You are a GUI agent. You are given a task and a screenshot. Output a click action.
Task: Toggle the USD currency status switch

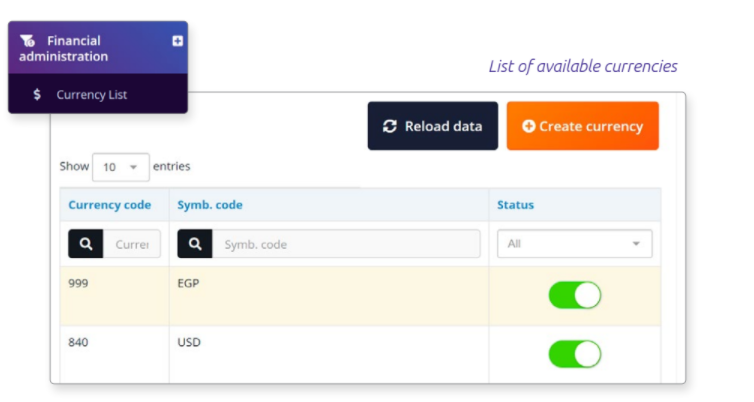click(x=574, y=354)
